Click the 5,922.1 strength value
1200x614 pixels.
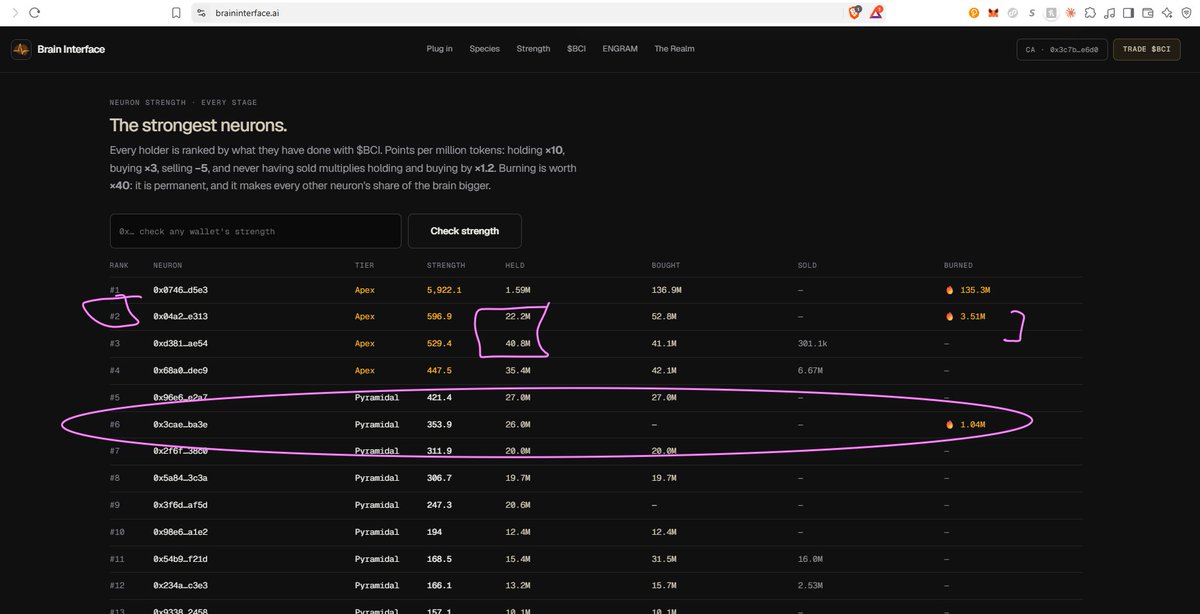click(x=444, y=290)
